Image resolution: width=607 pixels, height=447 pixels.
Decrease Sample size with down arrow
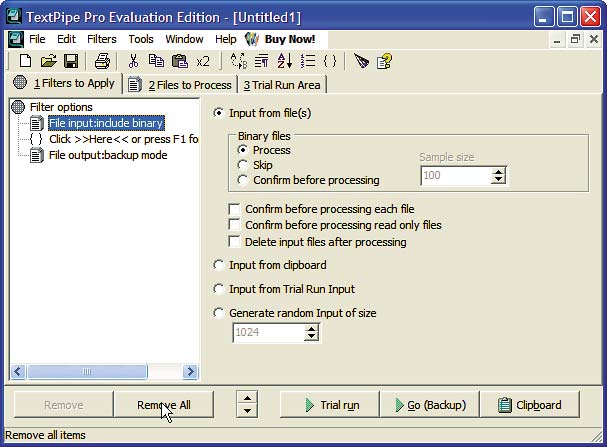click(x=498, y=180)
